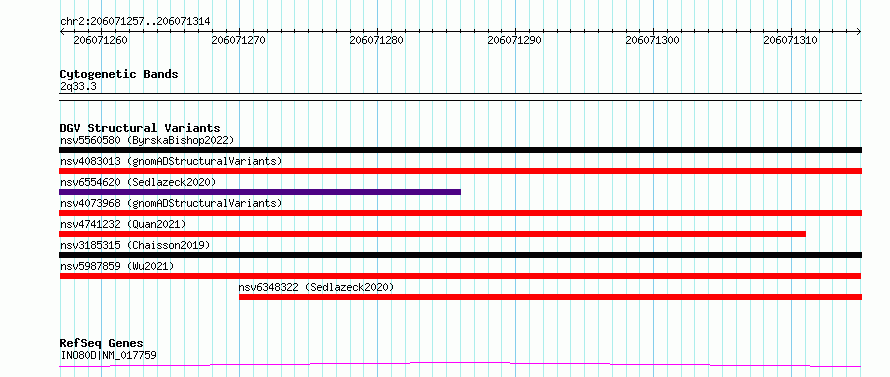Image resolution: width=890 pixels, height=377 pixels.
Task: Open variant nsv6554620 (Sedlazeck2020) label
Action: 138,182
